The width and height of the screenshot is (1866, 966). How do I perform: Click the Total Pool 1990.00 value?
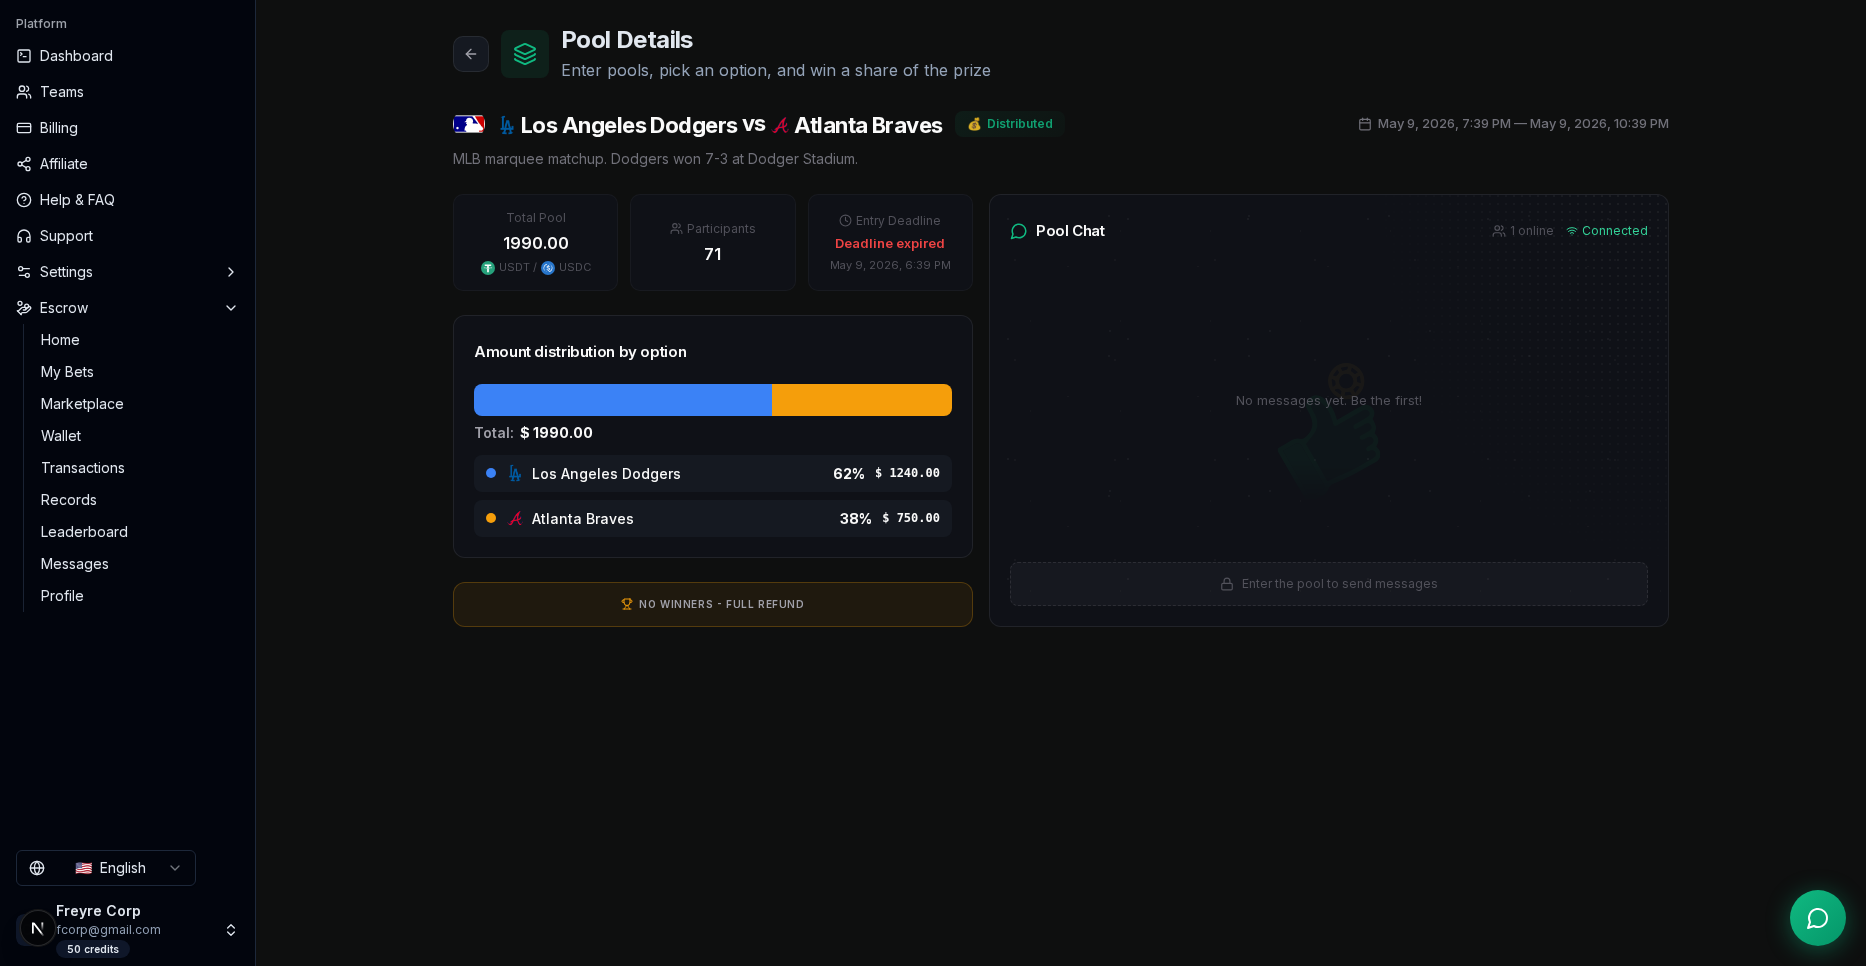[x=536, y=243]
